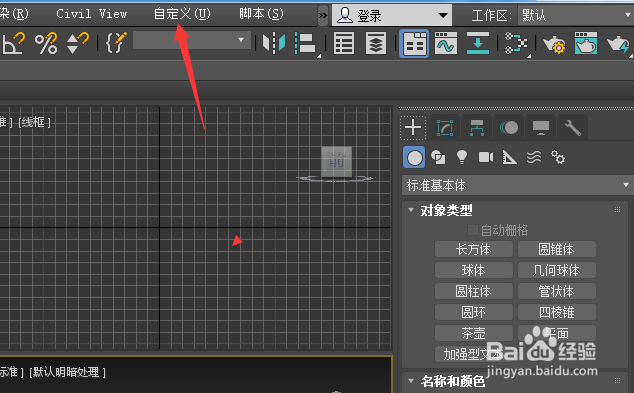Toggle the Ribbon display icon
Viewport: 634px width, 393px height.
click(414, 43)
